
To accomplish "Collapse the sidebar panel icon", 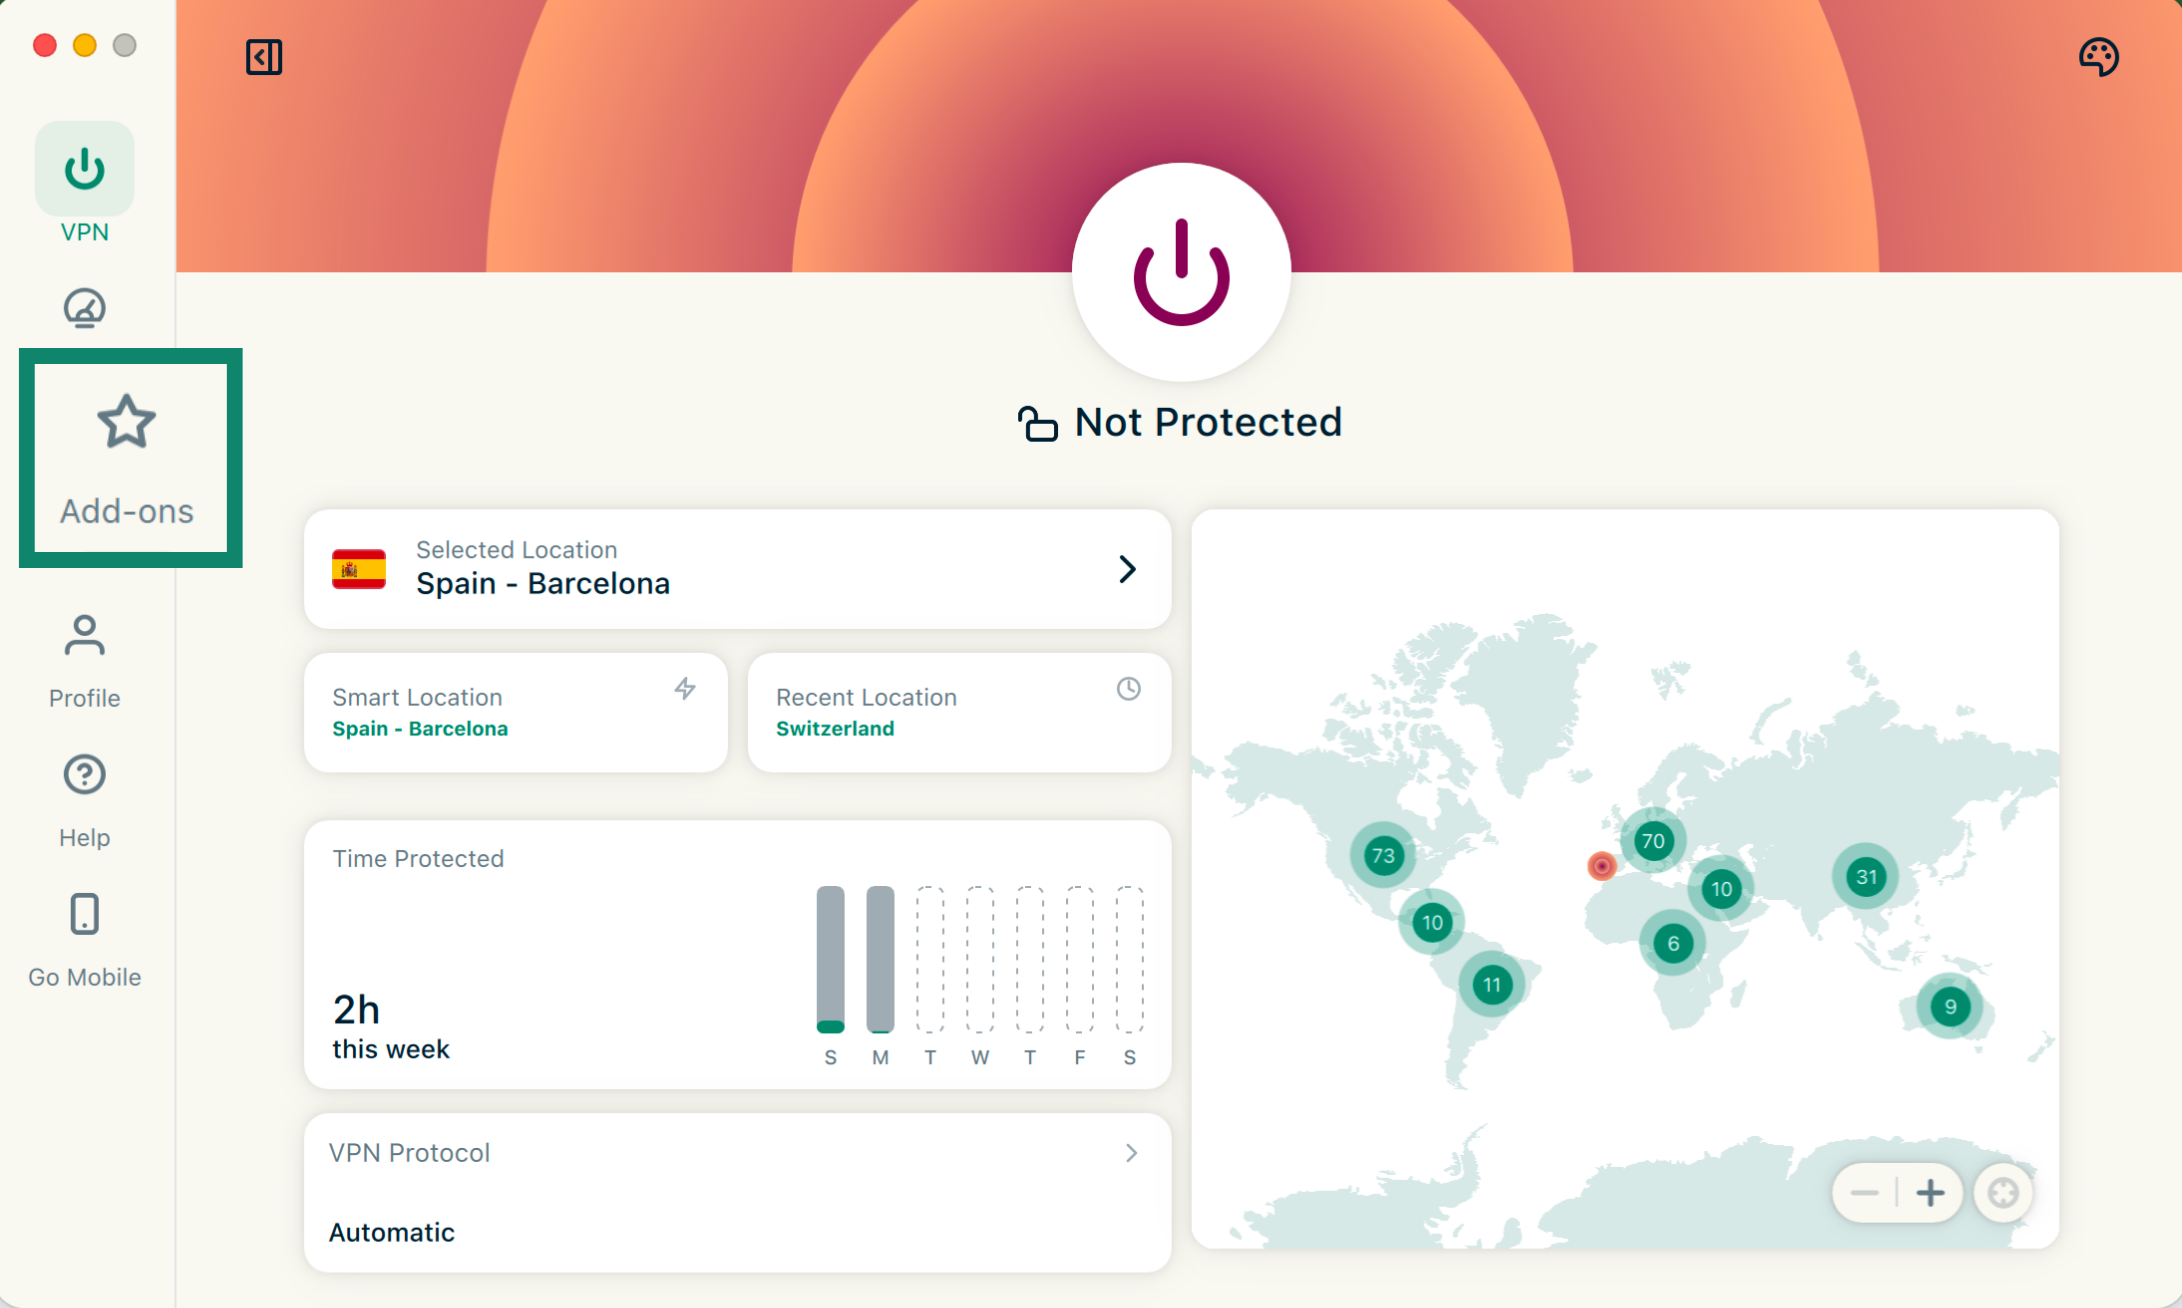I will click(264, 57).
